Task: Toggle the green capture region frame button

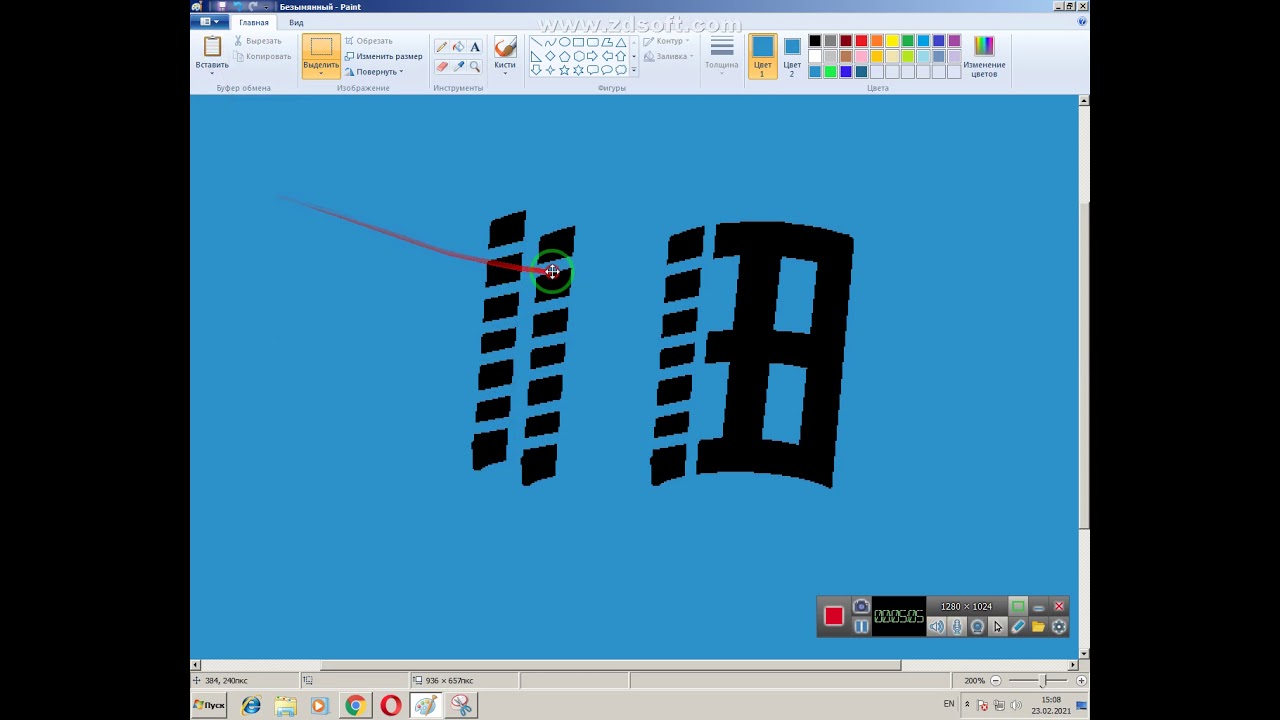Action: point(1017,606)
